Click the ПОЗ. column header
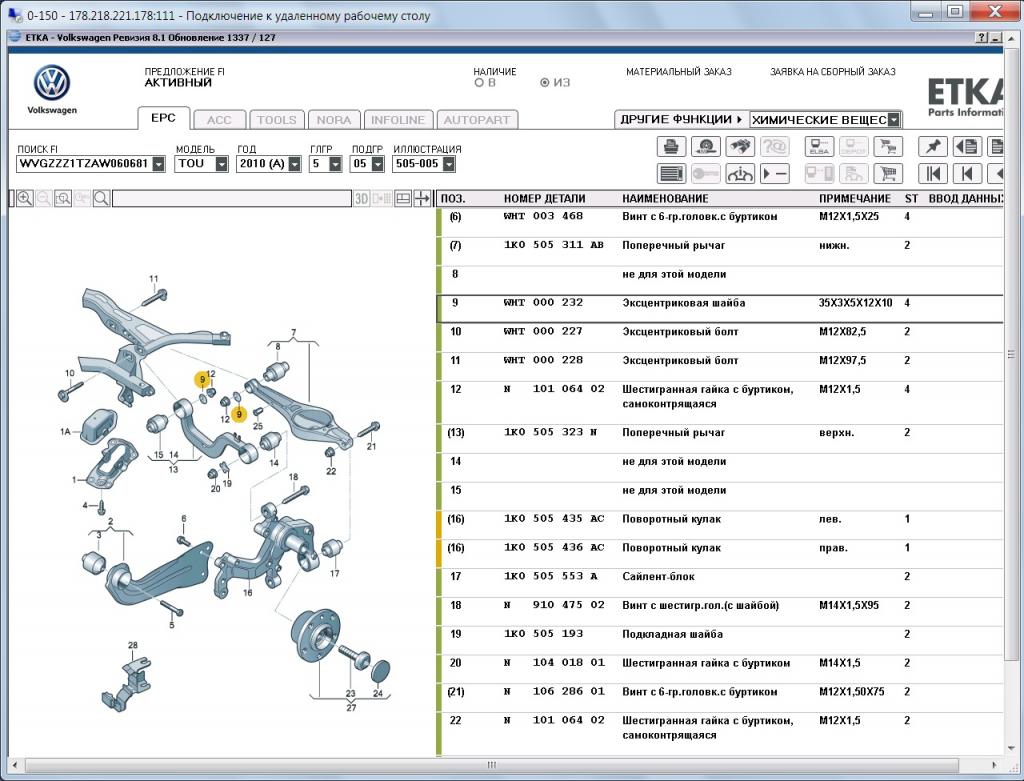1024x781 pixels. click(x=453, y=199)
